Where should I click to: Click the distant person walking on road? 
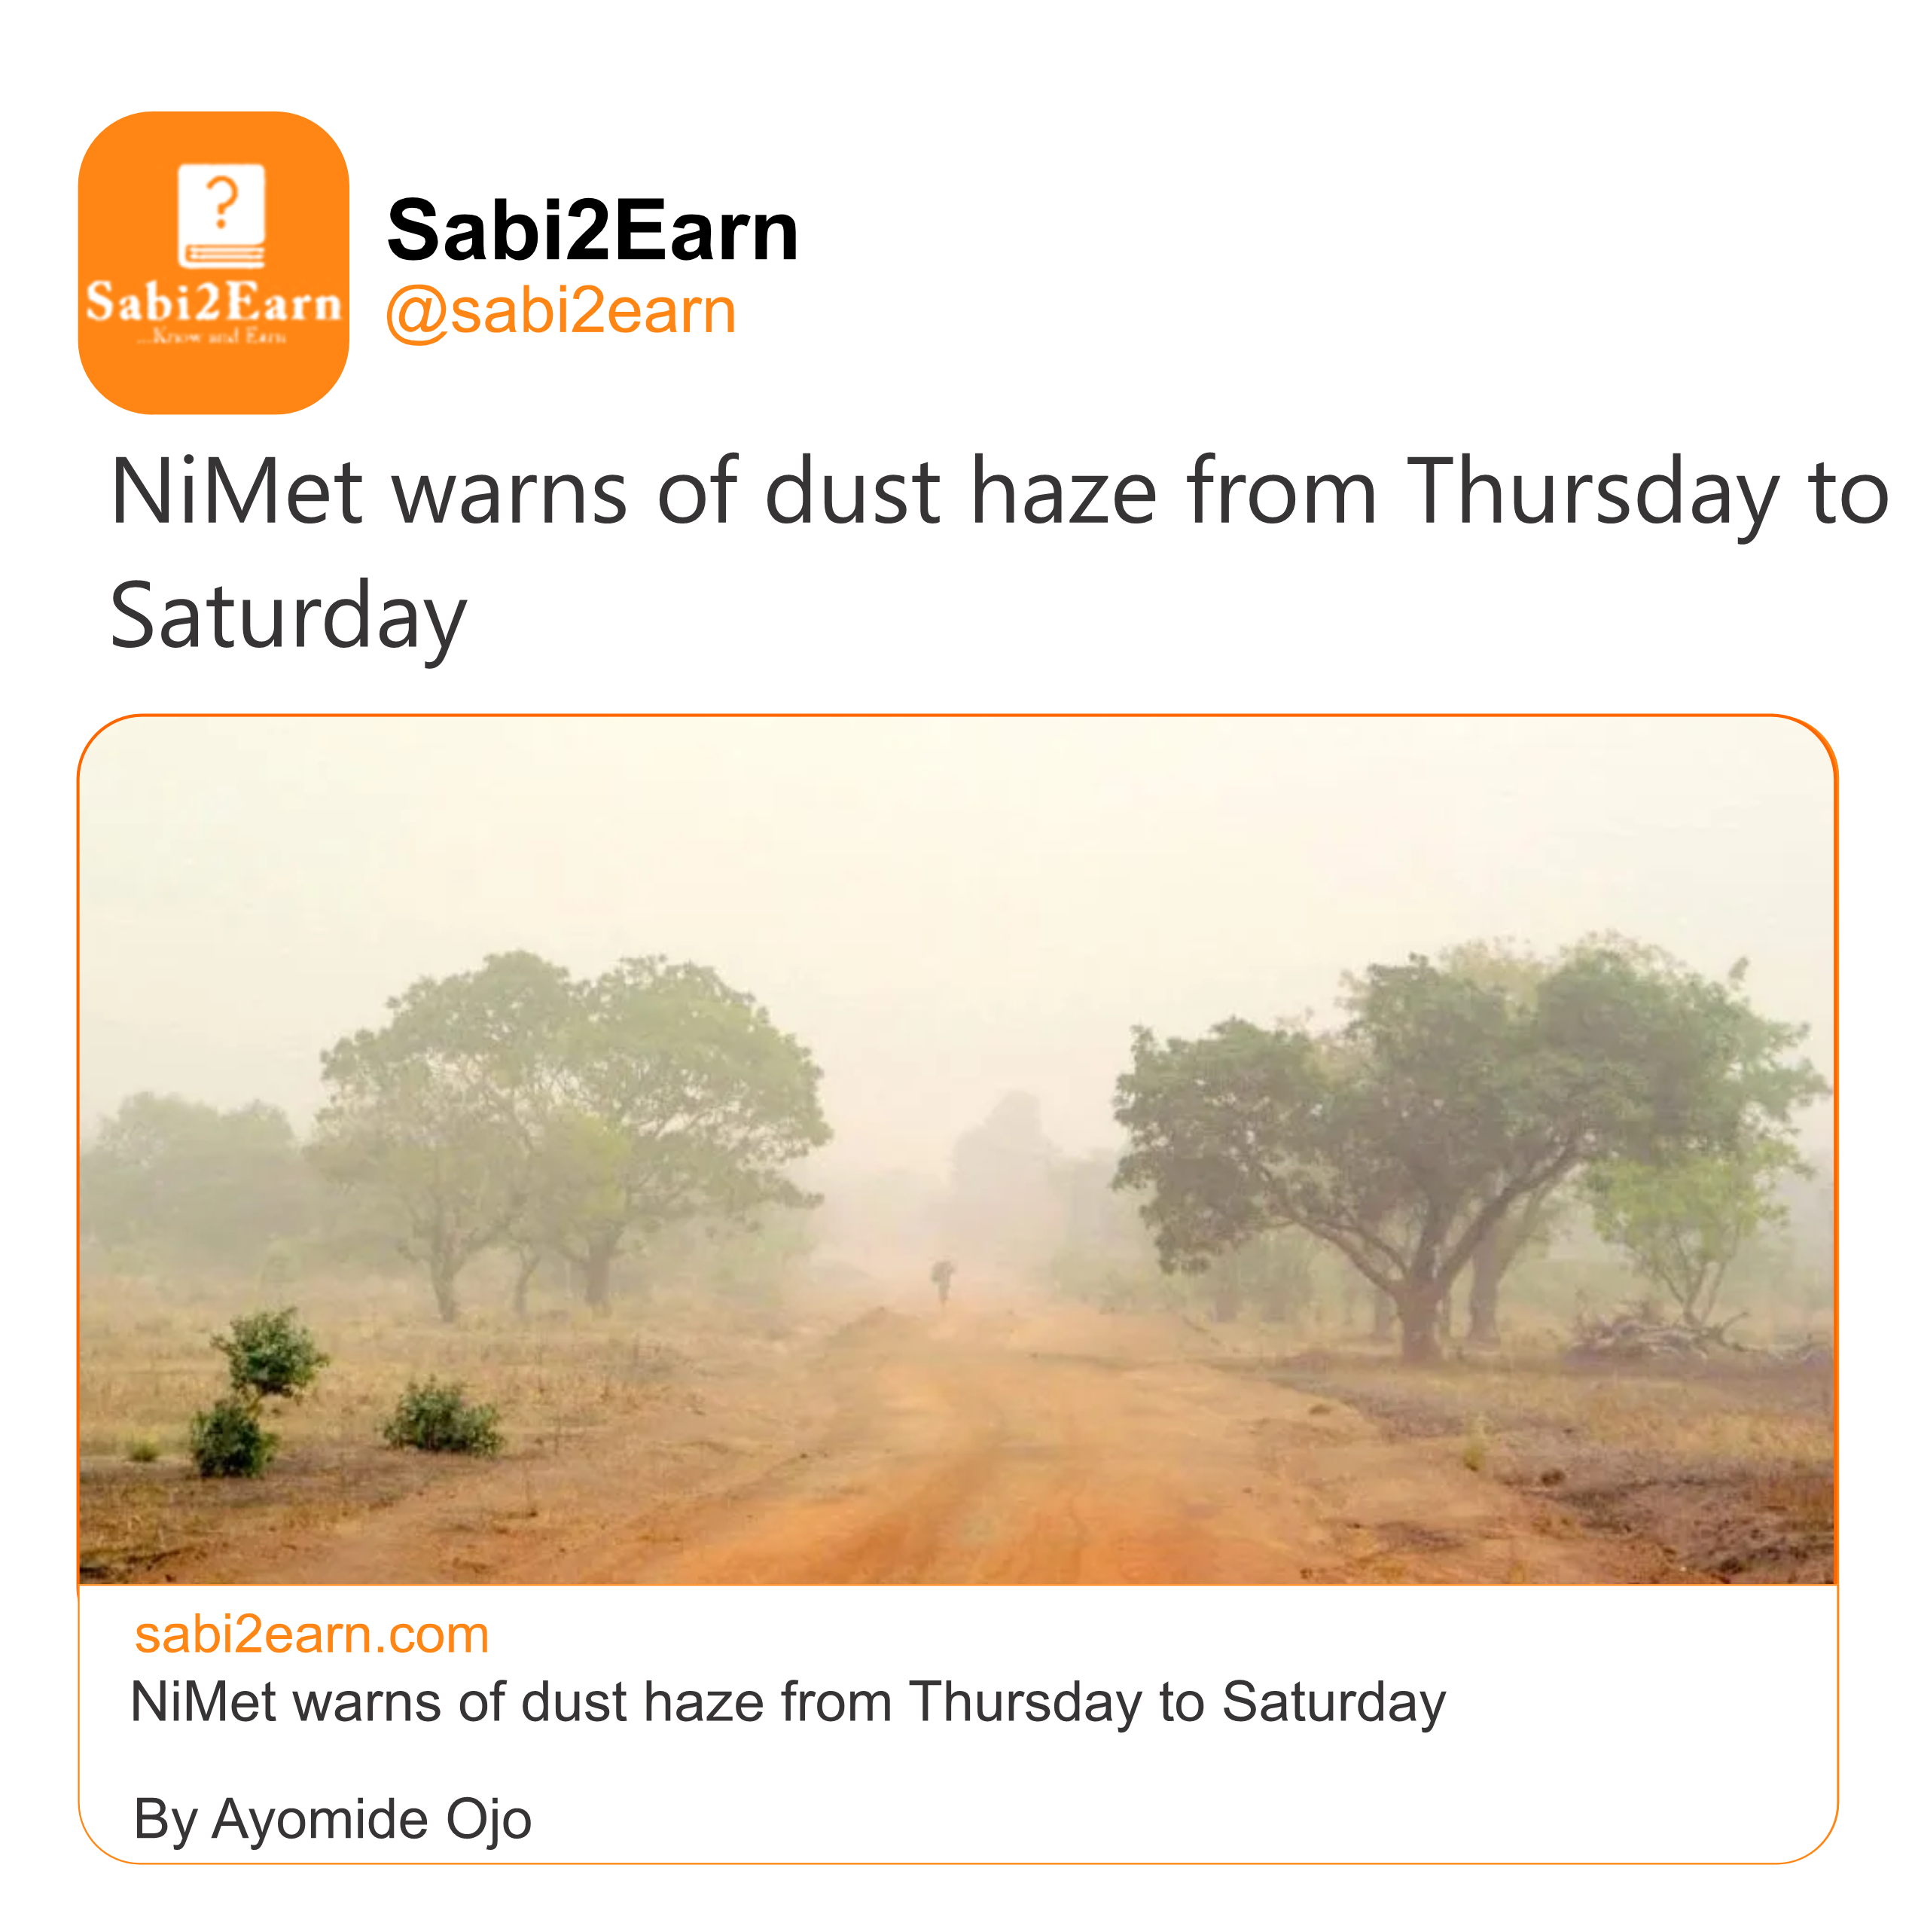942,1282
